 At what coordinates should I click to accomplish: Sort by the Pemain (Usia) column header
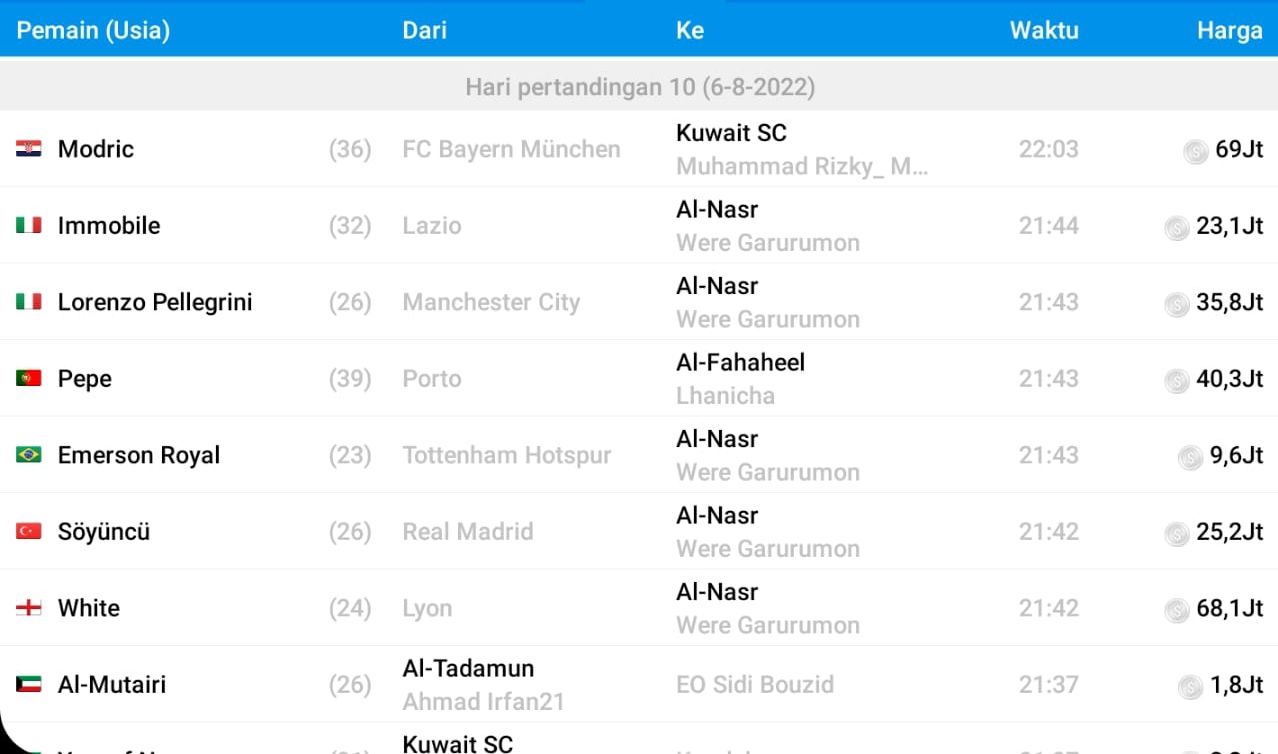(93, 30)
